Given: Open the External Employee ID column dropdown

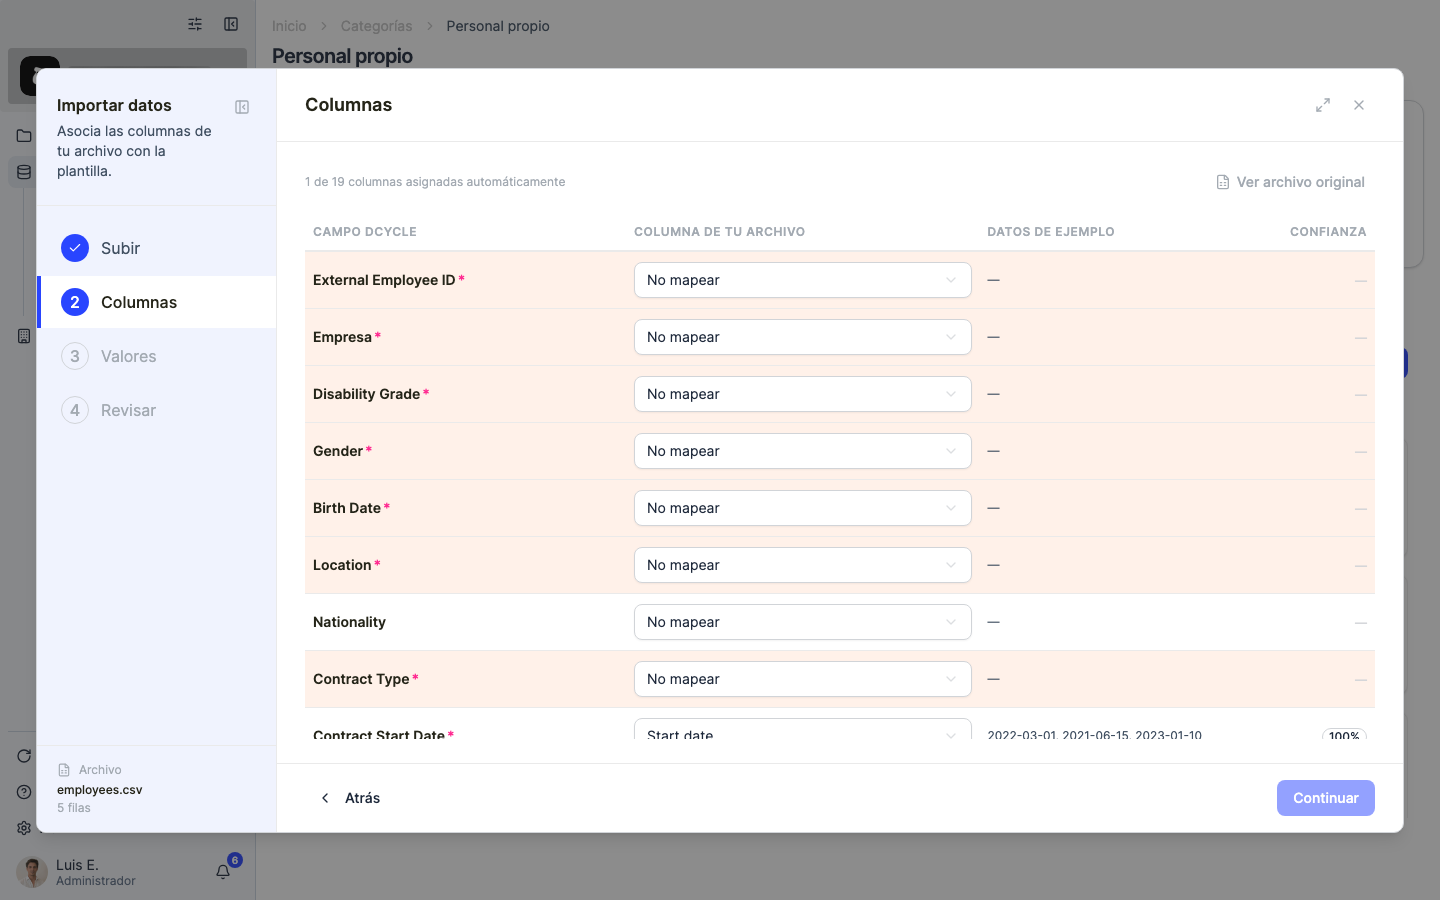Looking at the screenshot, I should (x=803, y=280).
